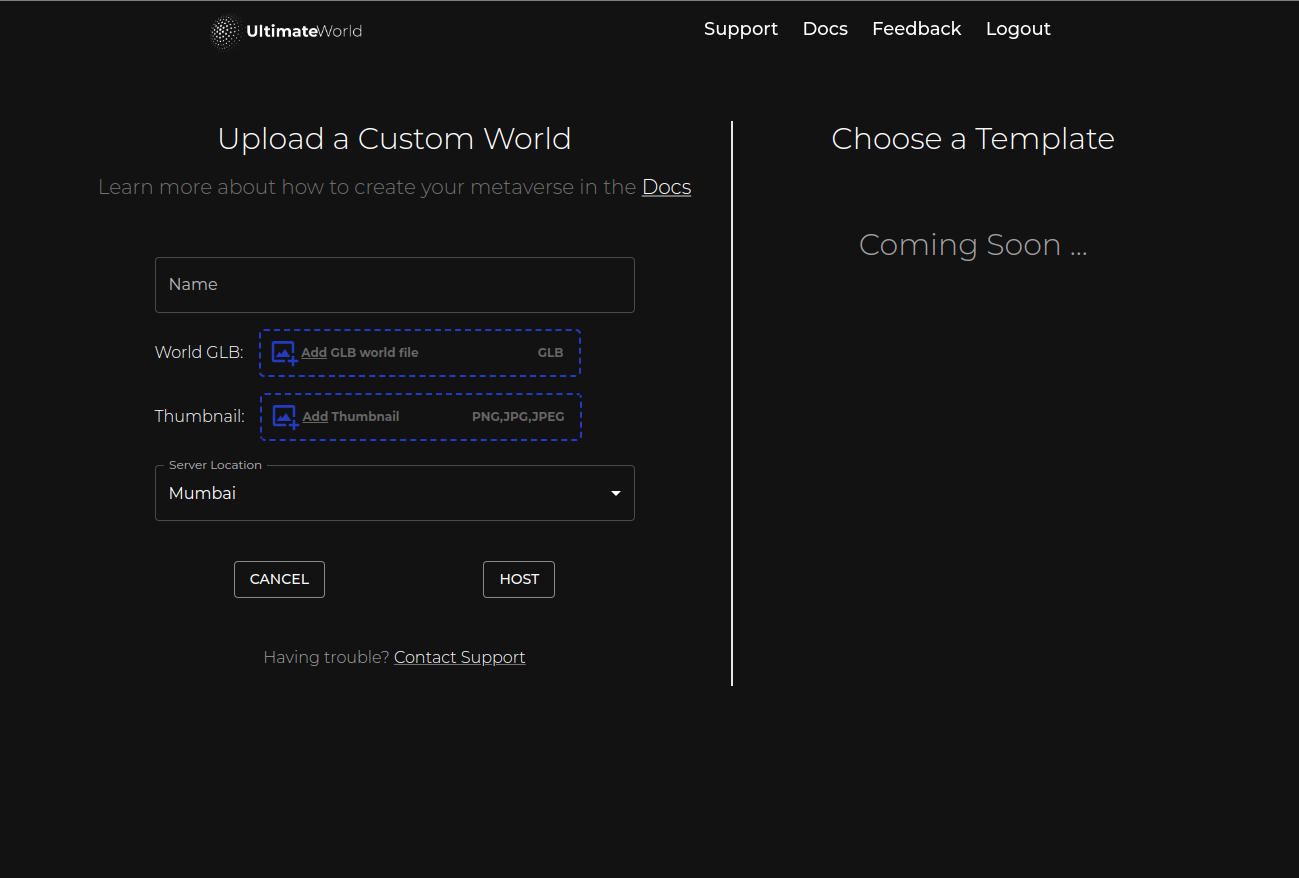1299x878 pixels.
Task: Open Docs in the top navigation
Action: tap(825, 29)
